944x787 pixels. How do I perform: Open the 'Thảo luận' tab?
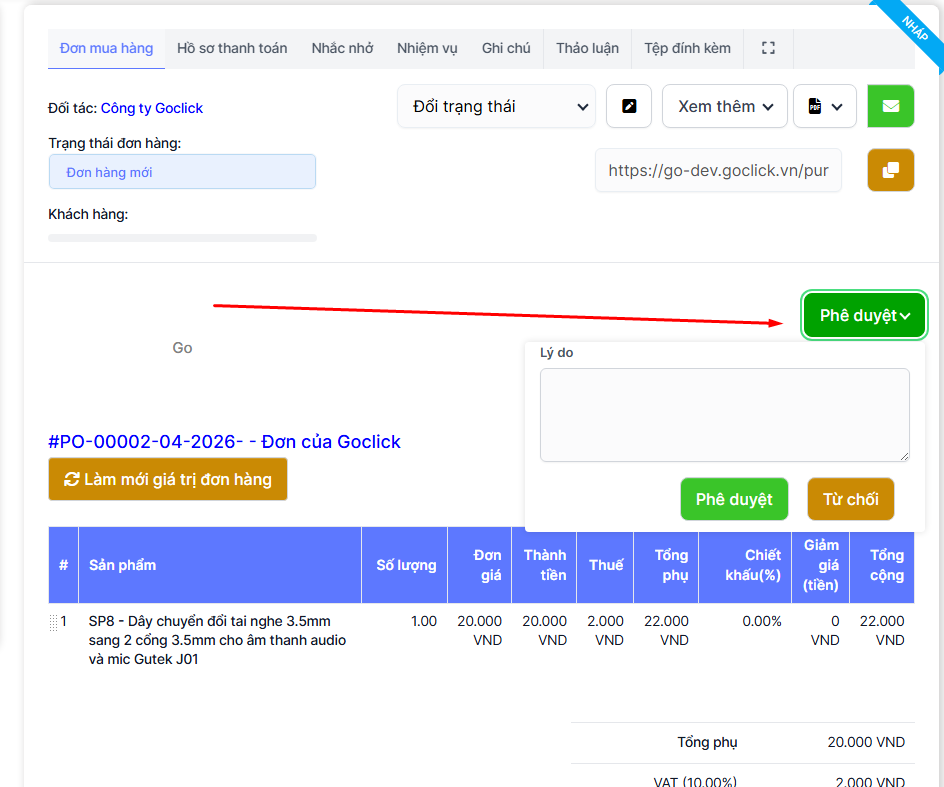(x=587, y=48)
